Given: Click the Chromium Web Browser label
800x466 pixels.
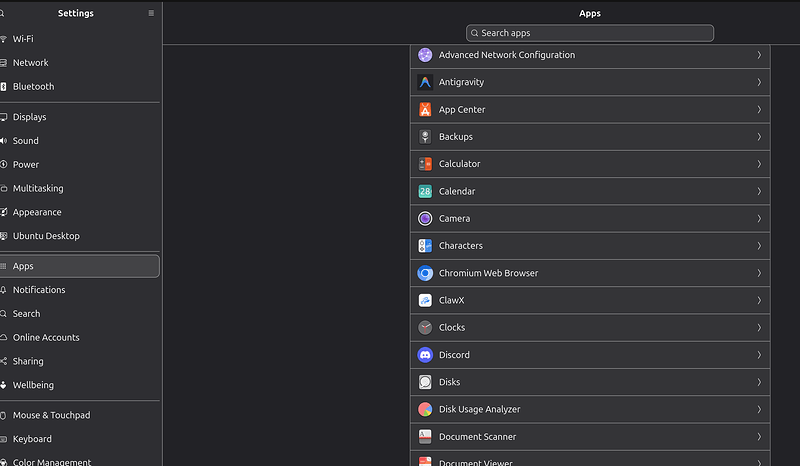Looking at the screenshot, I should point(488,273).
